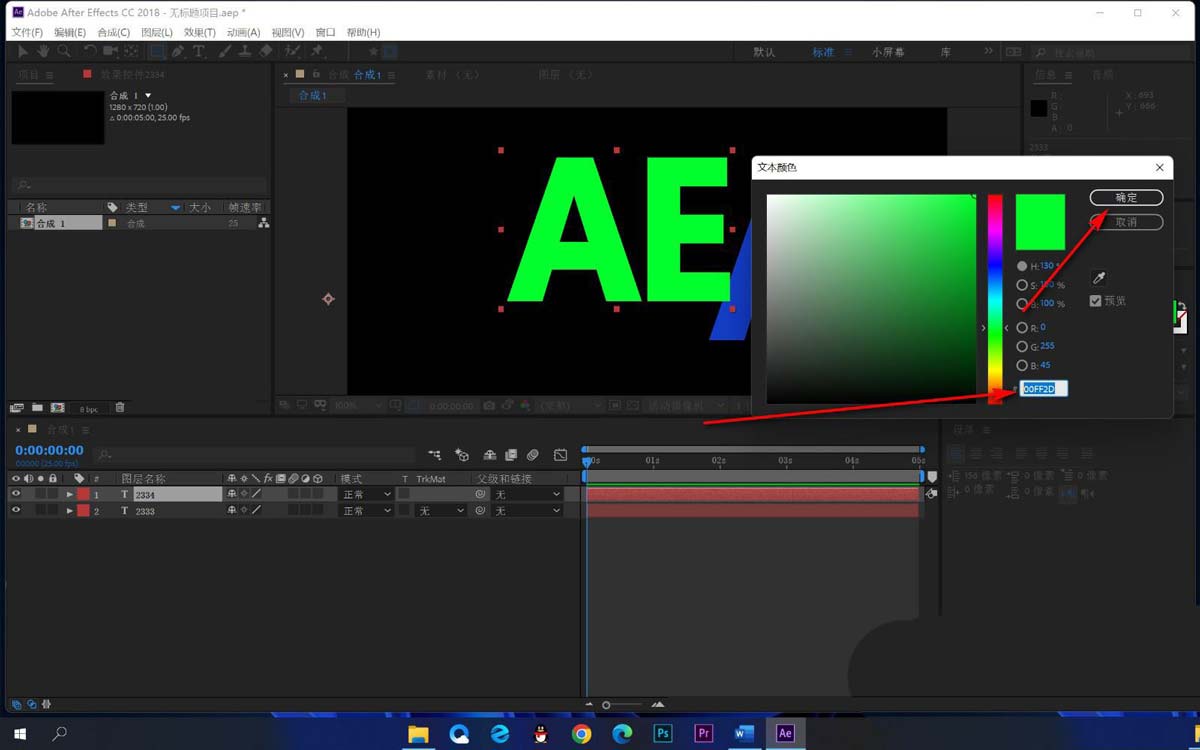Select the Eraser tool

(x=266, y=51)
